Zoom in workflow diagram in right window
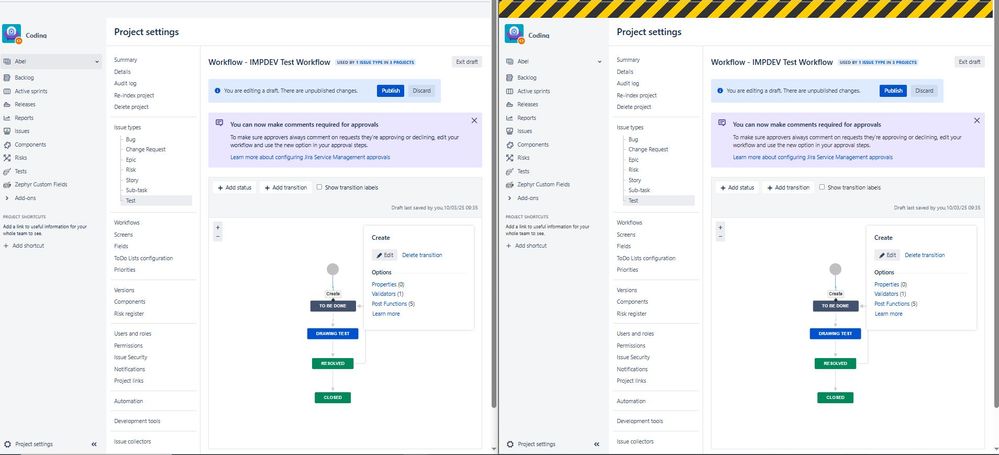Screen dimensions: 999x455 721,227
